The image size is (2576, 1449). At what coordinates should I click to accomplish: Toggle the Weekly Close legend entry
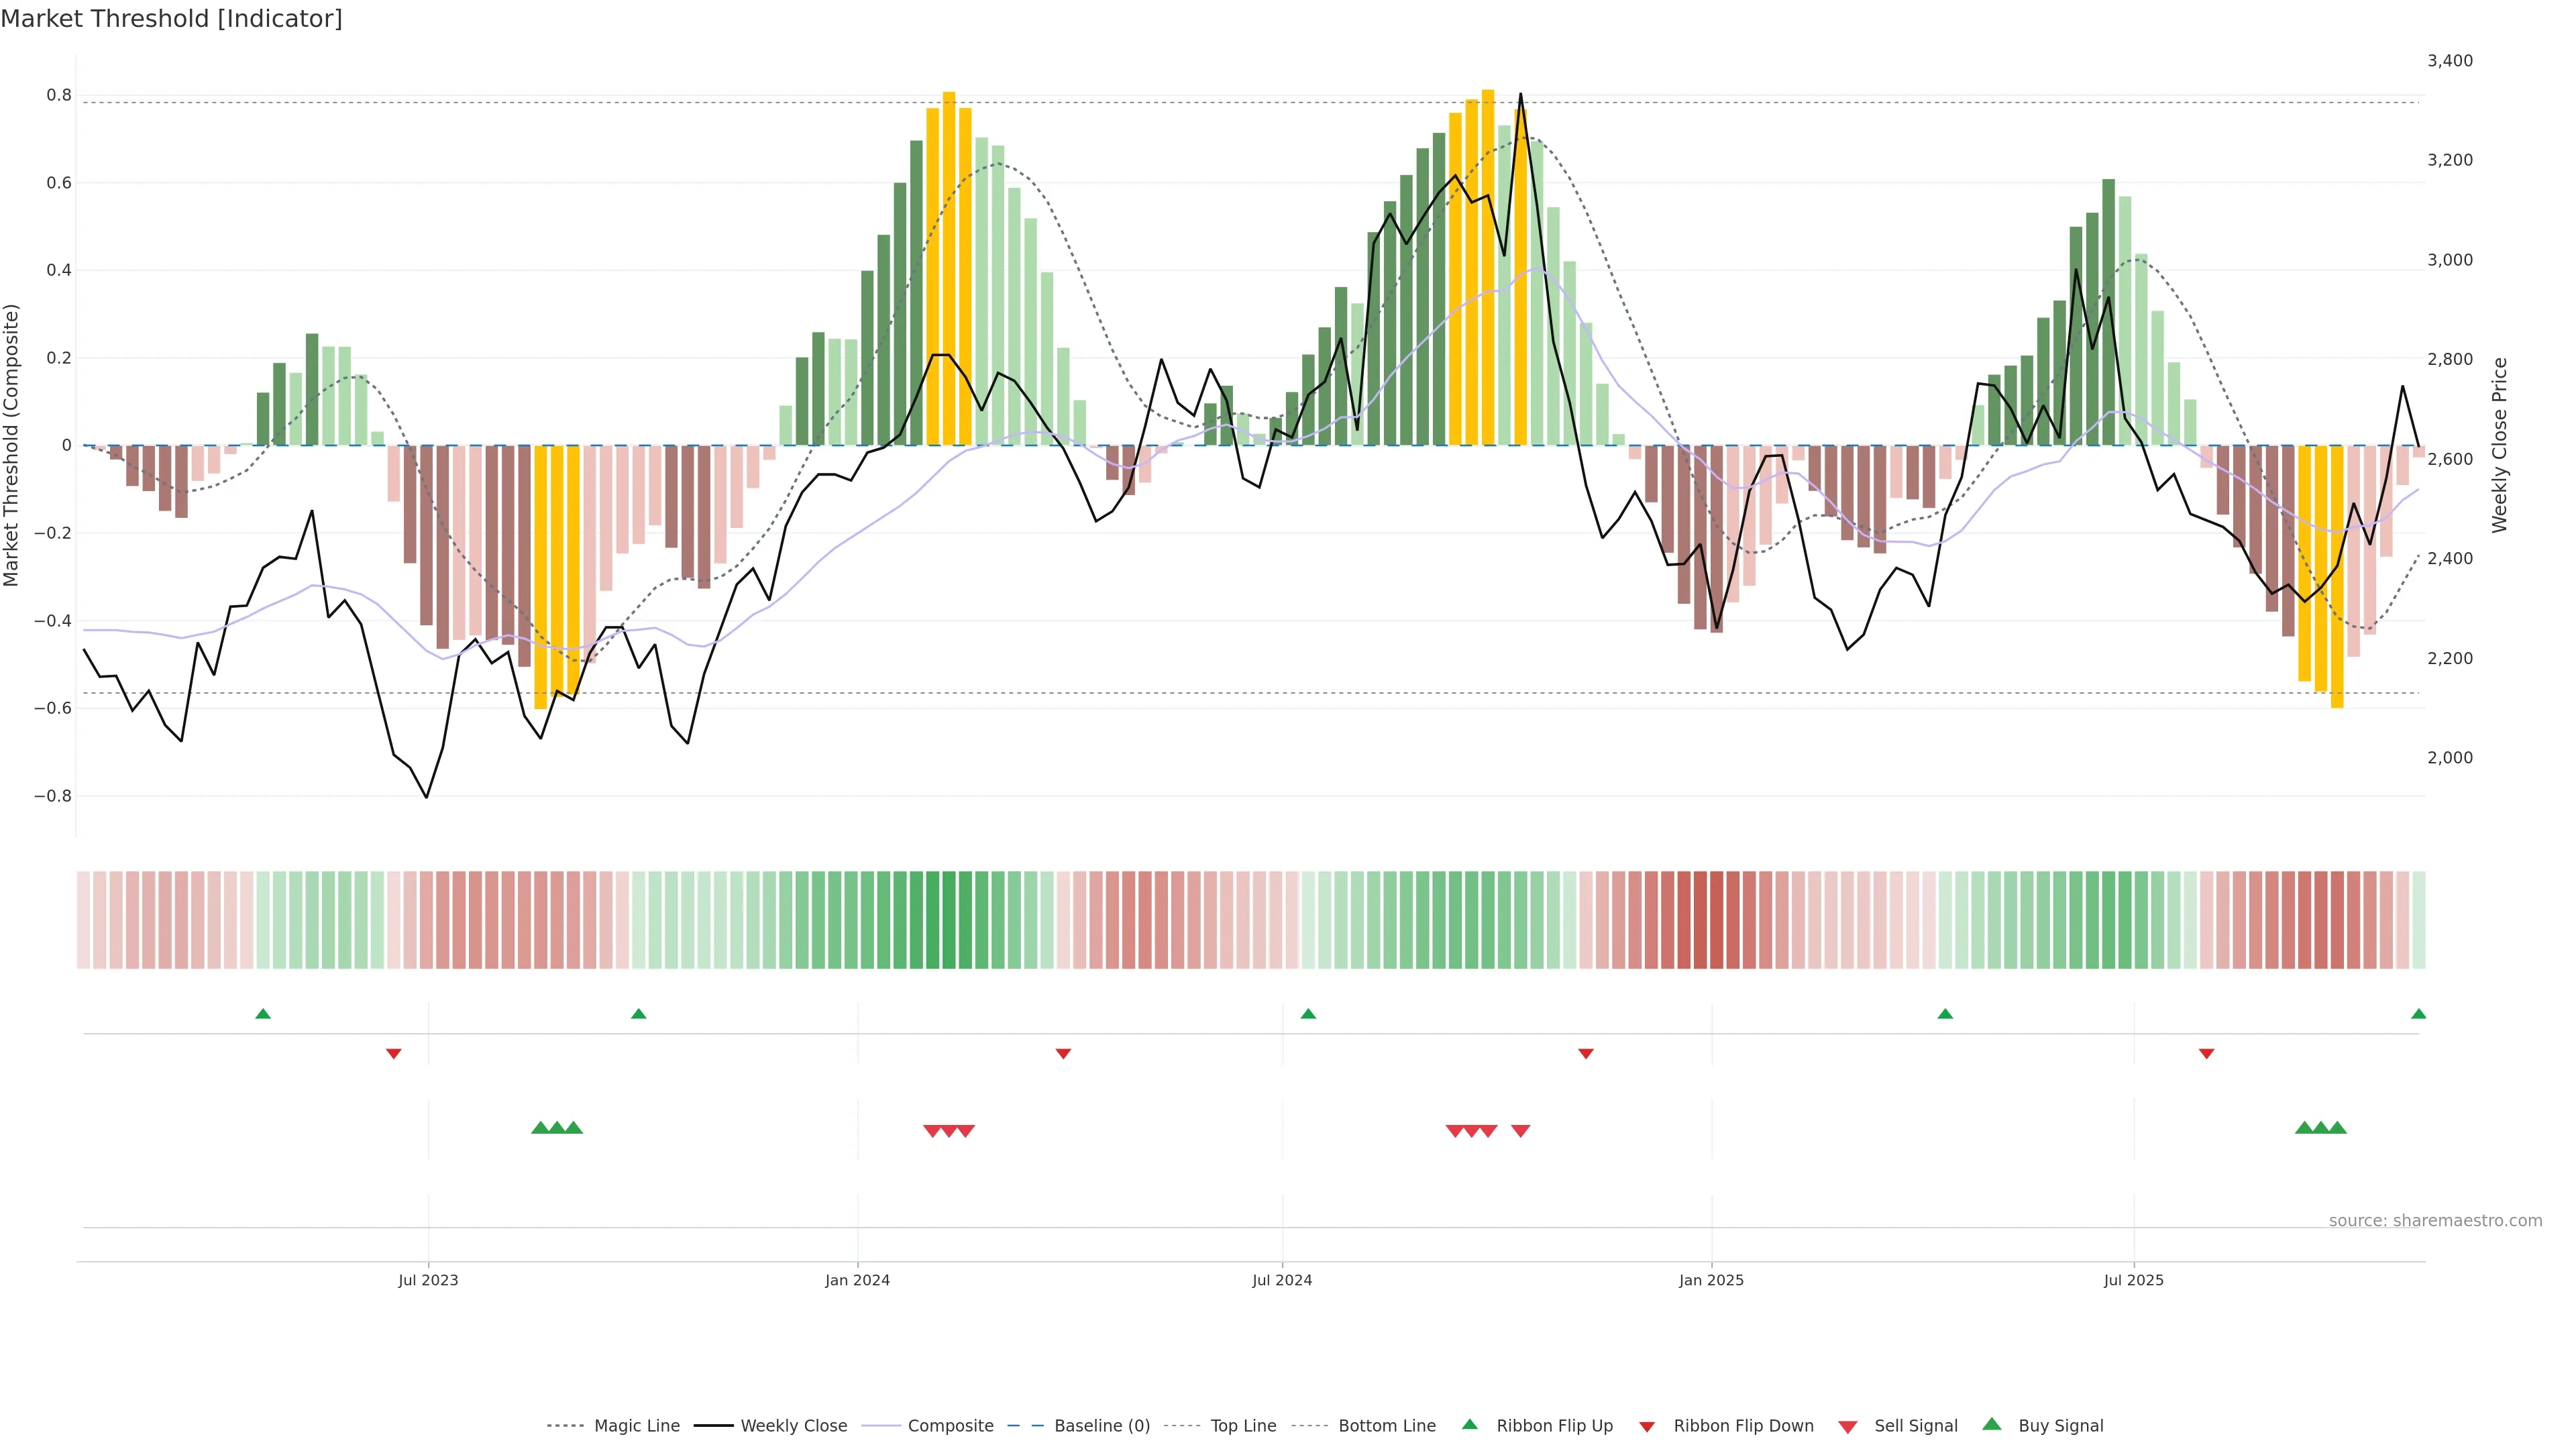point(793,1426)
